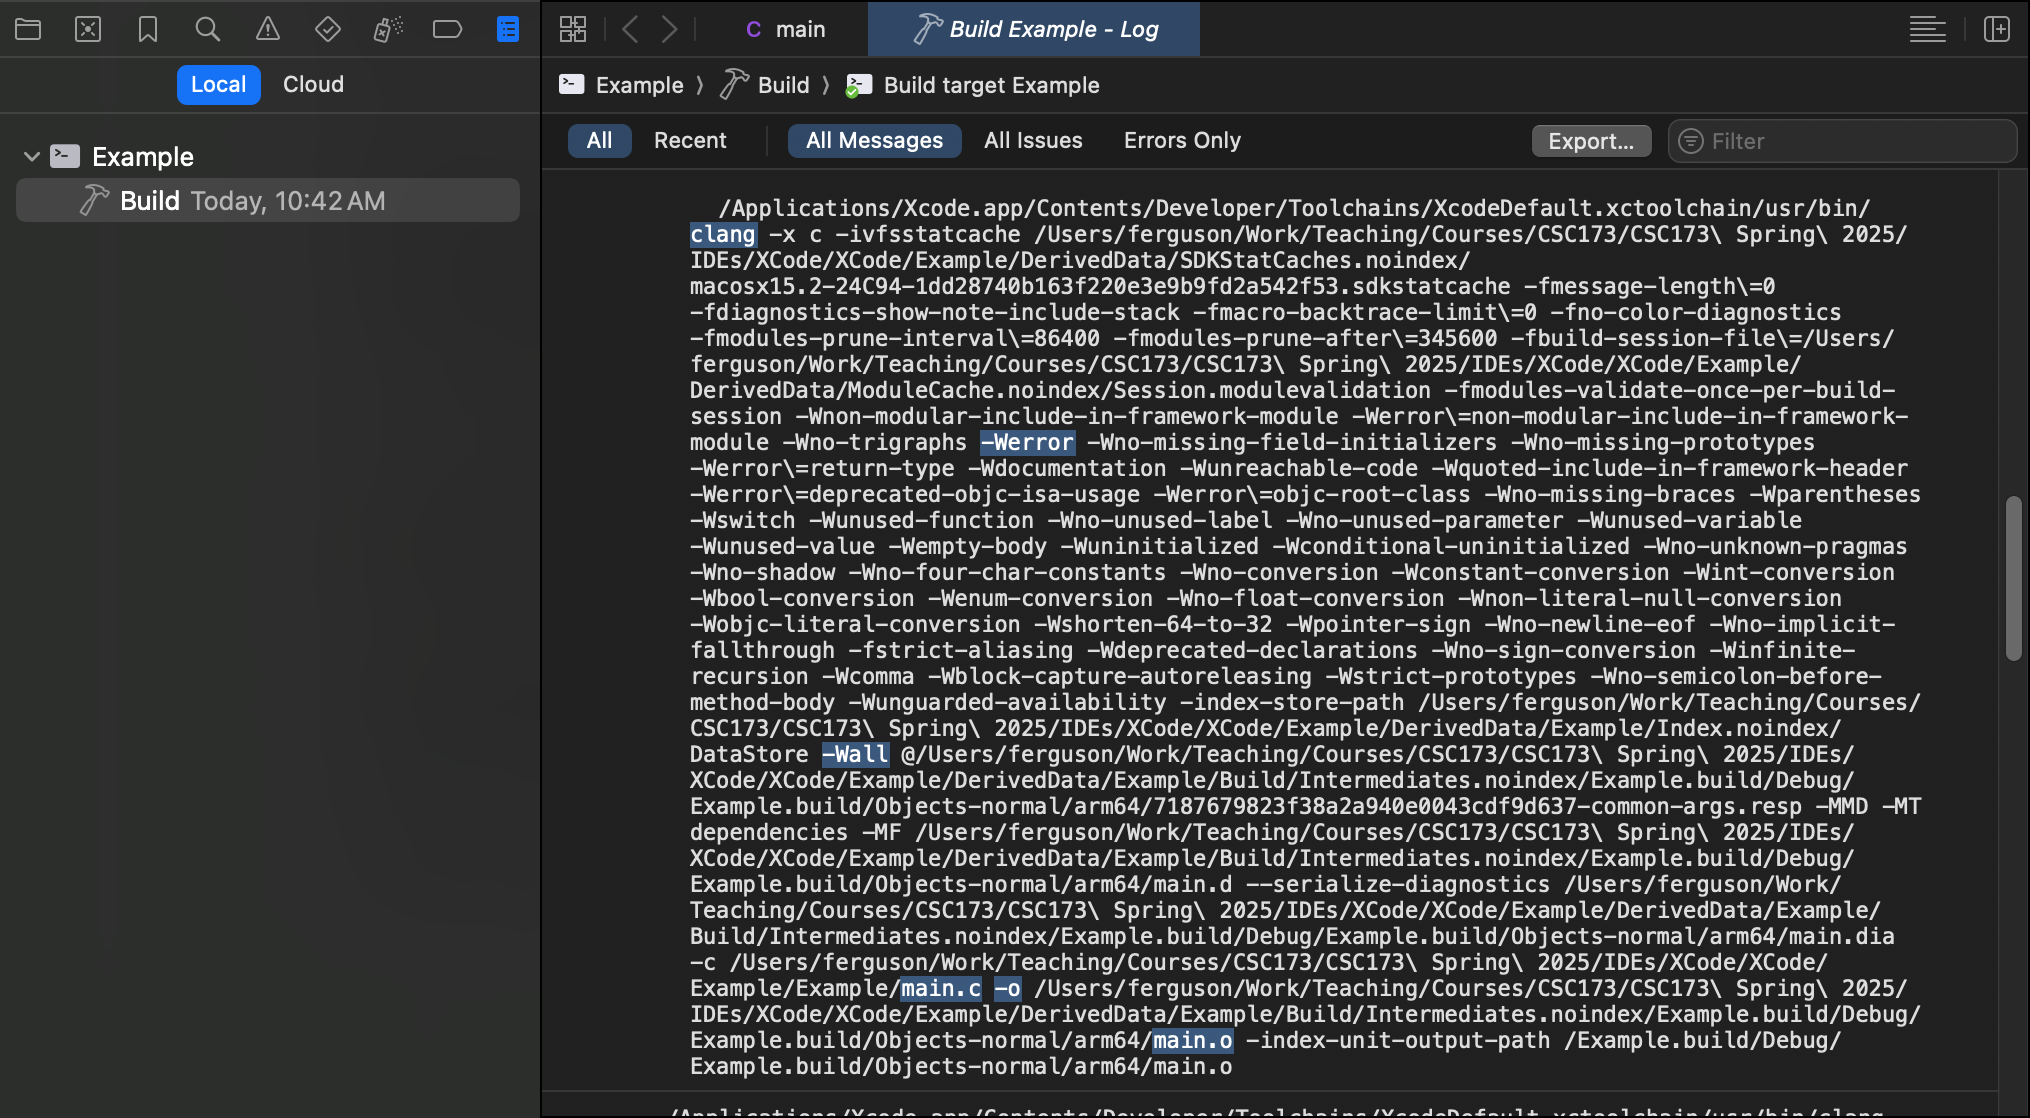This screenshot has height=1118, width=2030.
Task: Open the Find navigator magnifier icon
Action: (207, 29)
